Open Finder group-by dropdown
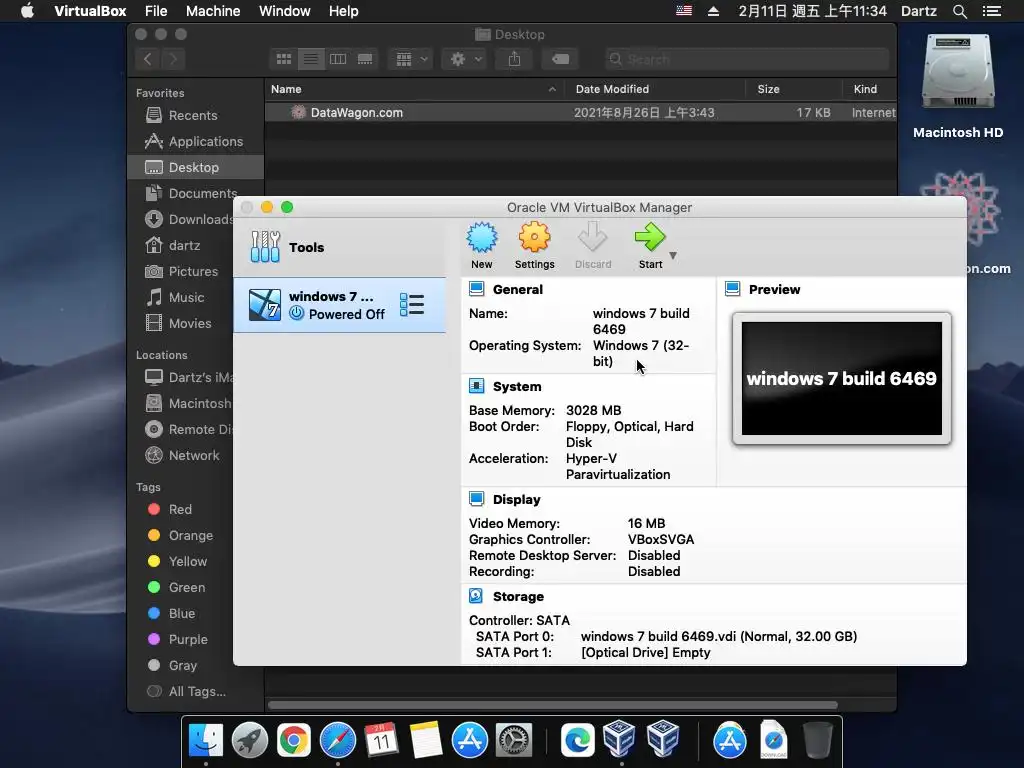 coord(411,59)
